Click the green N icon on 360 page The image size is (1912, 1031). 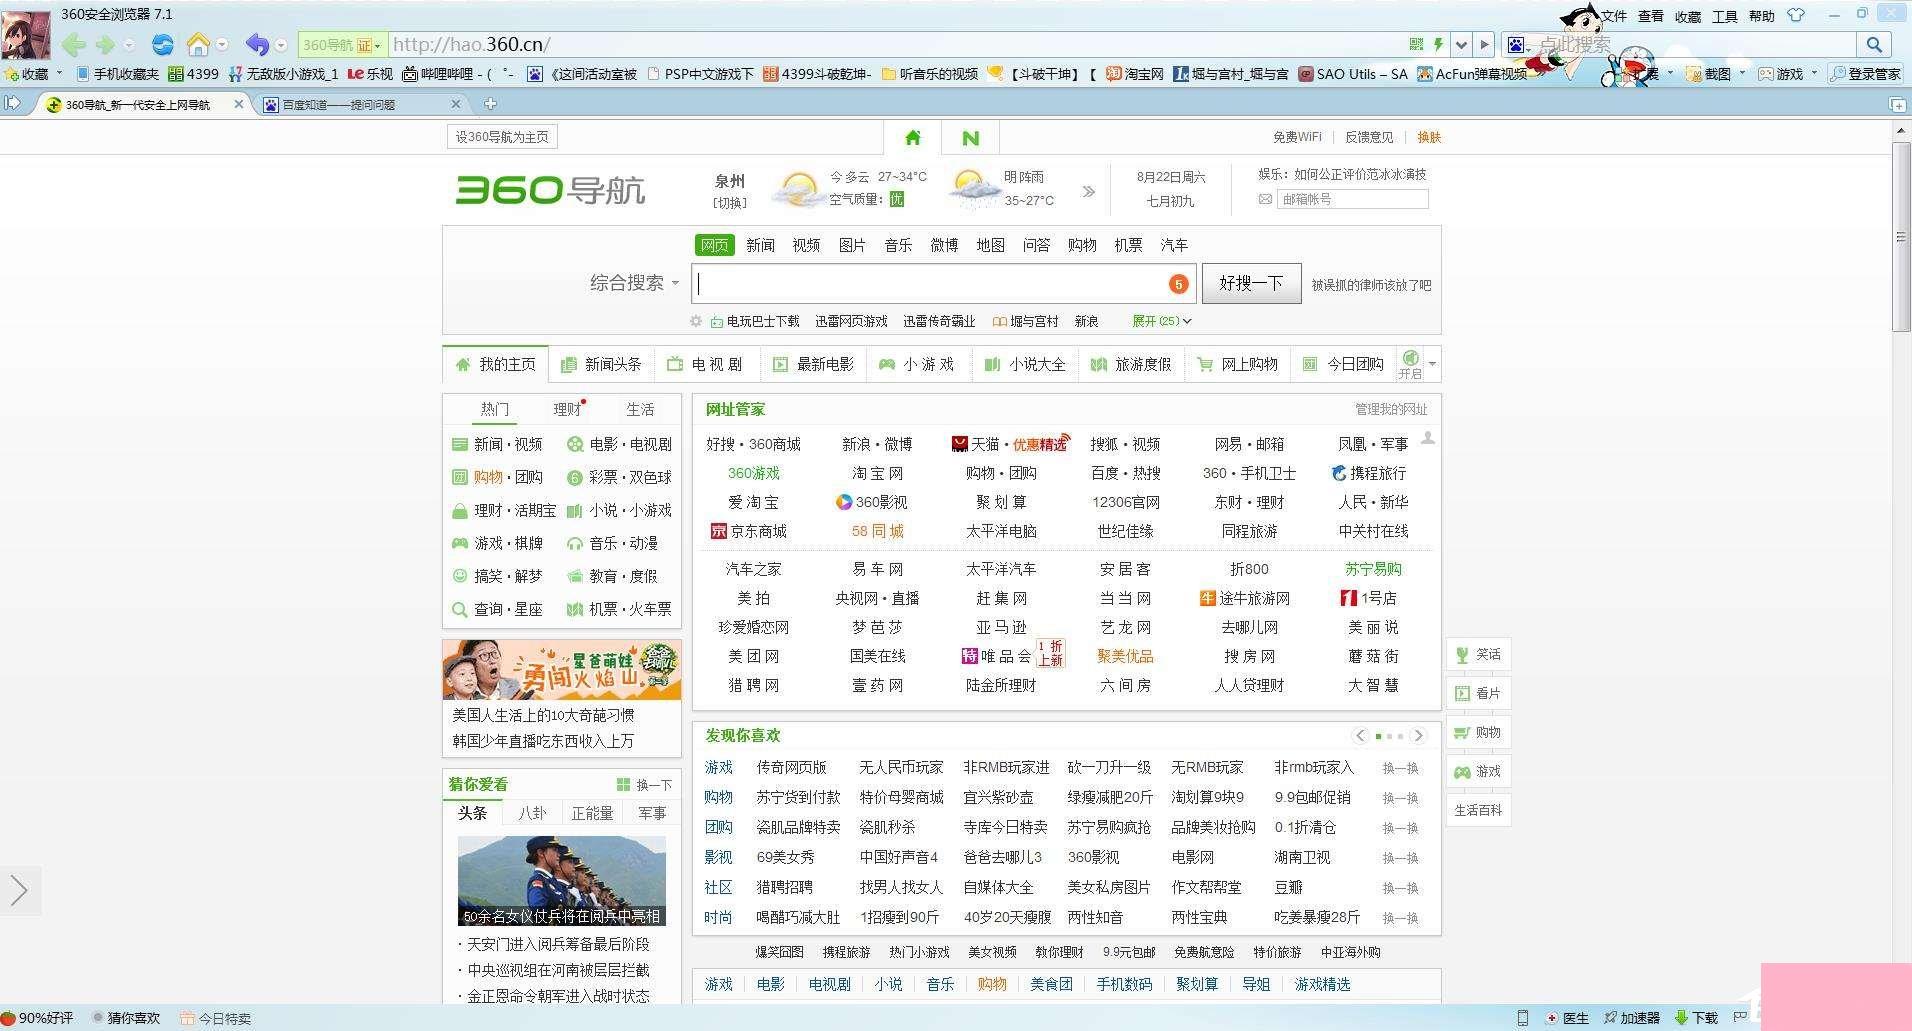(x=970, y=138)
